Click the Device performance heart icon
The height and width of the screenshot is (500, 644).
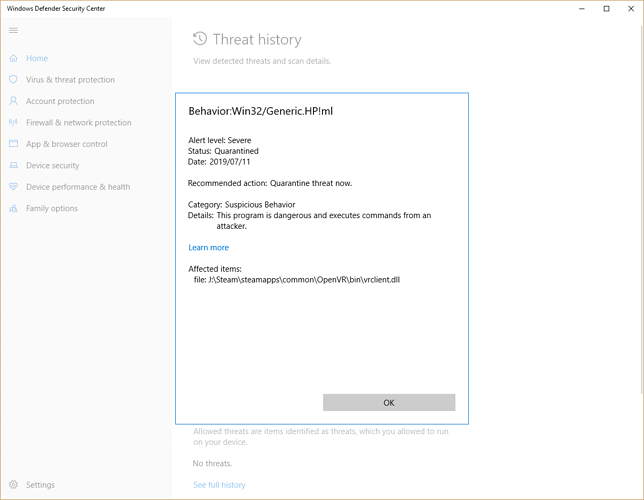pos(14,187)
